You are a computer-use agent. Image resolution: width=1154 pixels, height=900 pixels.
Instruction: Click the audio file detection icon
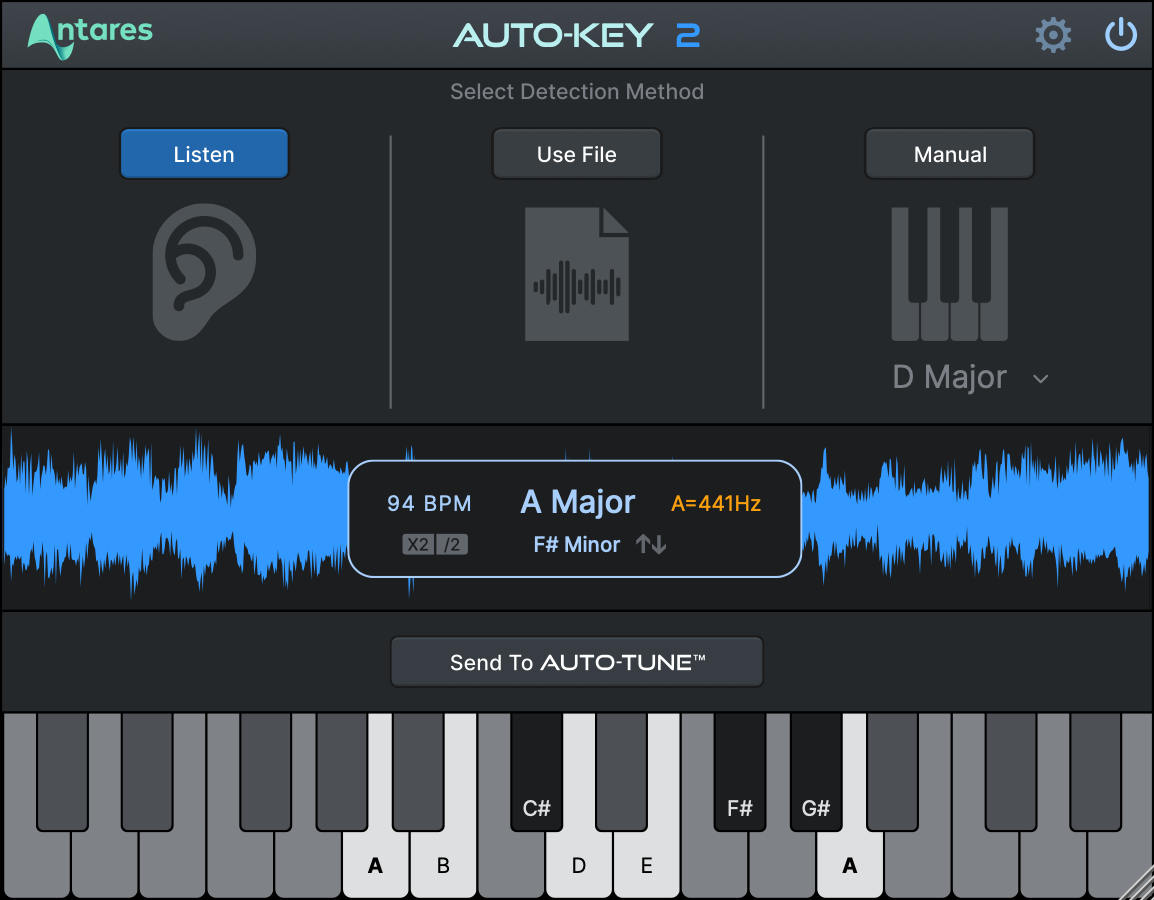click(x=577, y=272)
